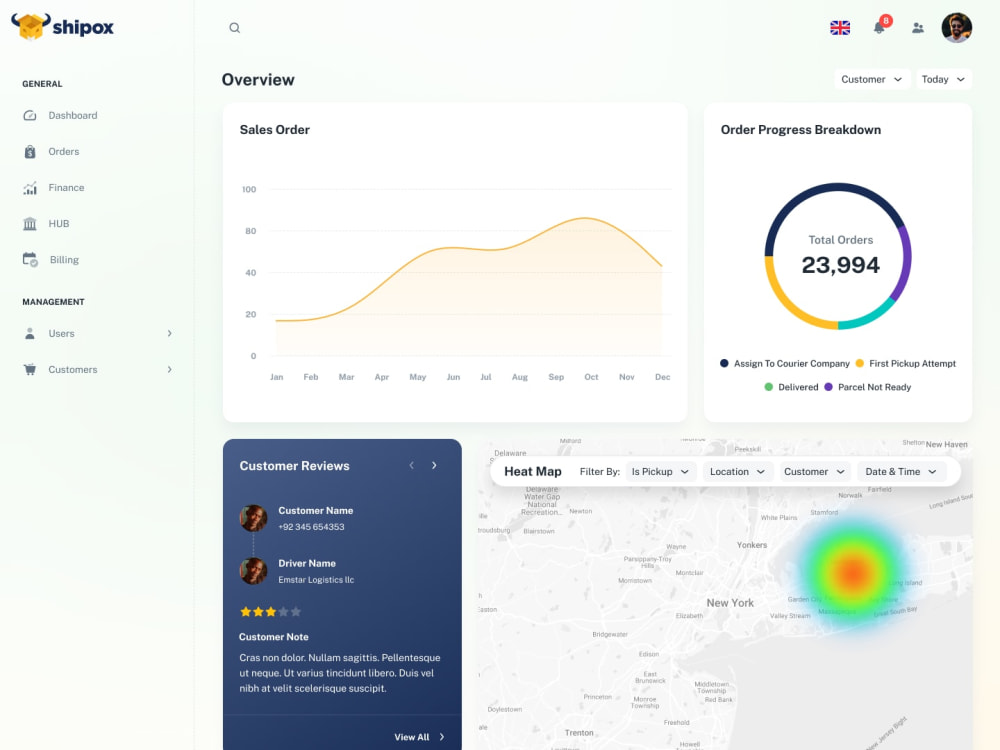This screenshot has height=750, width=1000.
Task: Click the Orders bag icon
Action: 30,152
